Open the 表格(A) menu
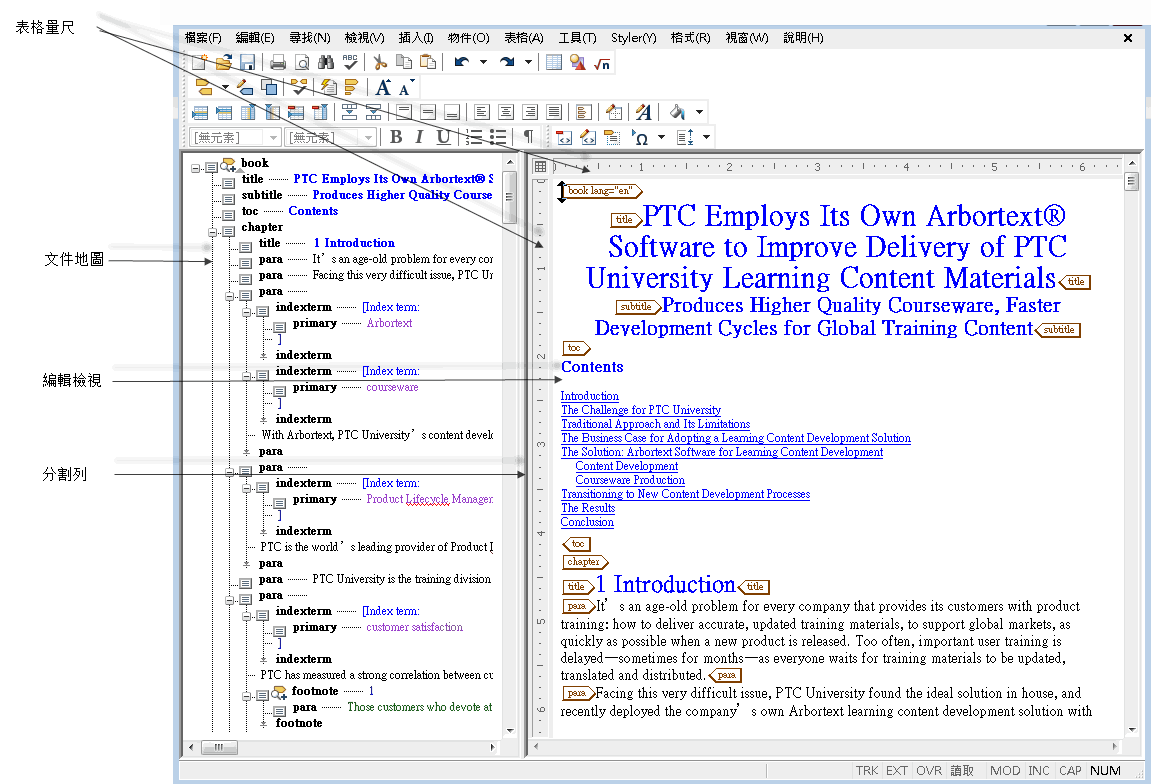 (523, 37)
